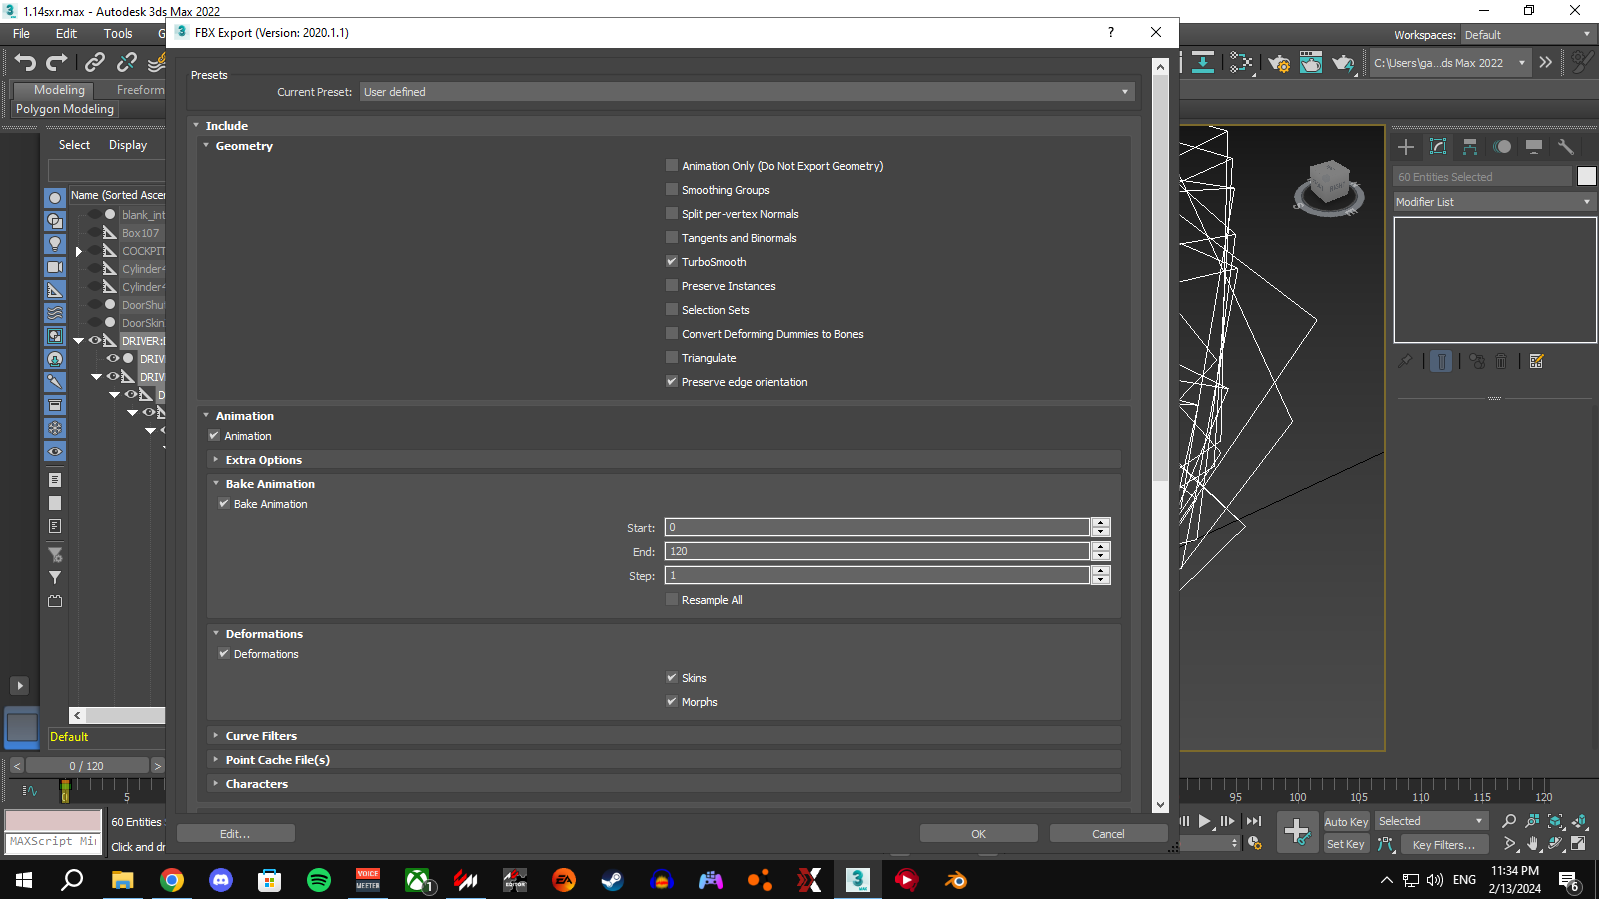Toggle Display Cameras filter in Scene Explorer
This screenshot has width=1599, height=899.
pyautogui.click(x=55, y=267)
